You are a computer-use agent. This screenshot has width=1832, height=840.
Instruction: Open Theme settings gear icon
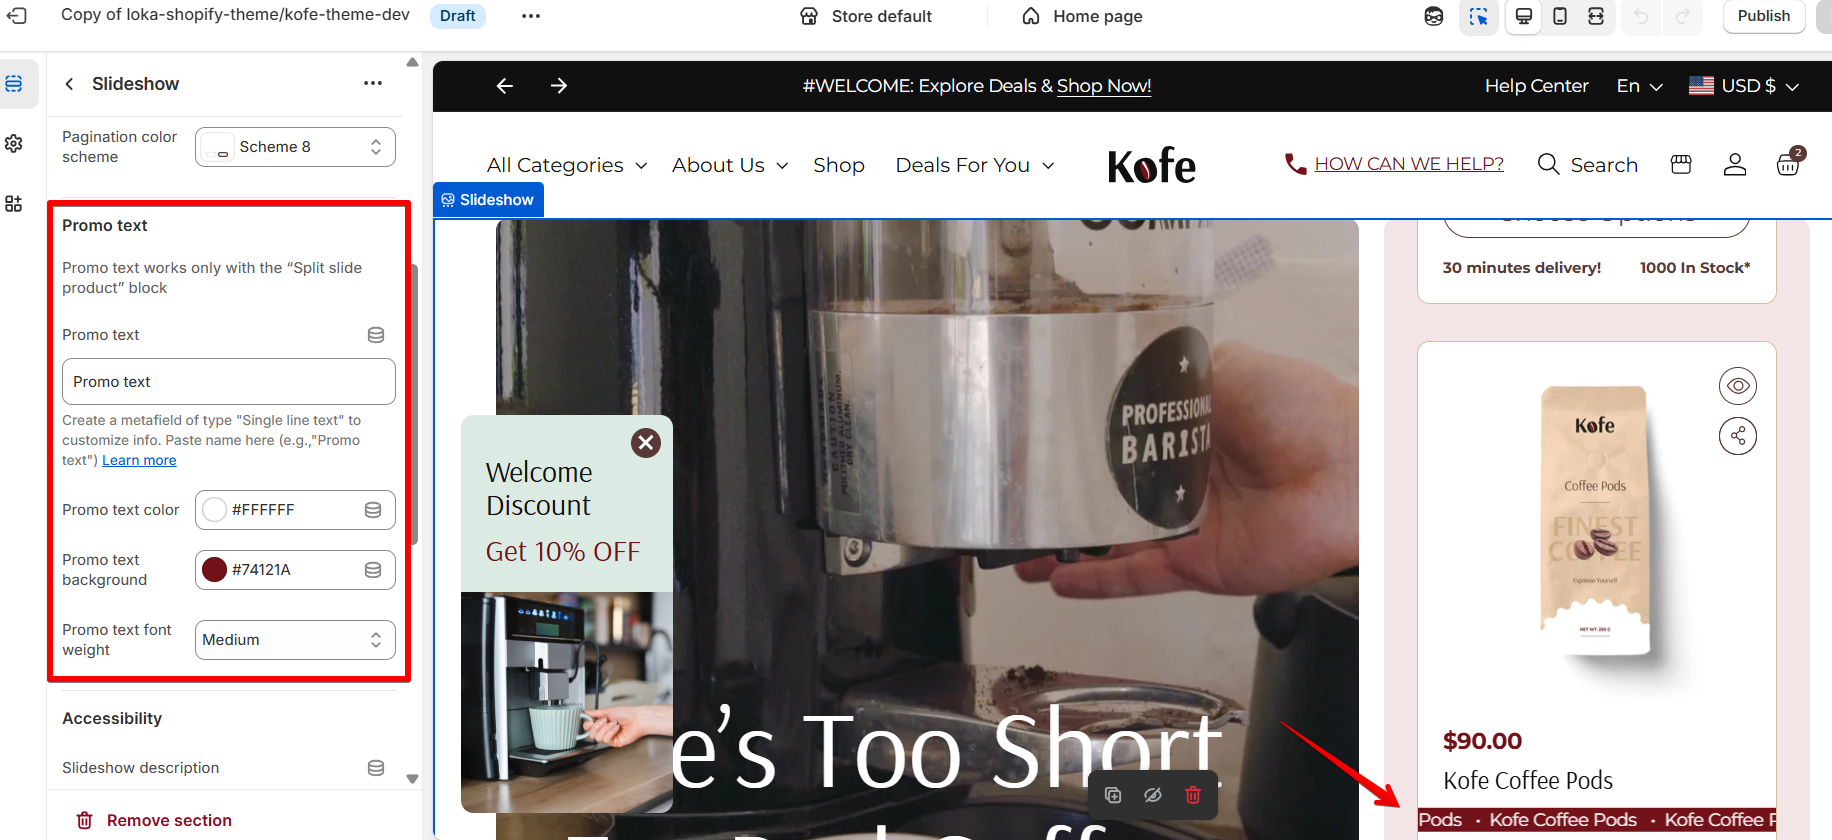click(14, 144)
